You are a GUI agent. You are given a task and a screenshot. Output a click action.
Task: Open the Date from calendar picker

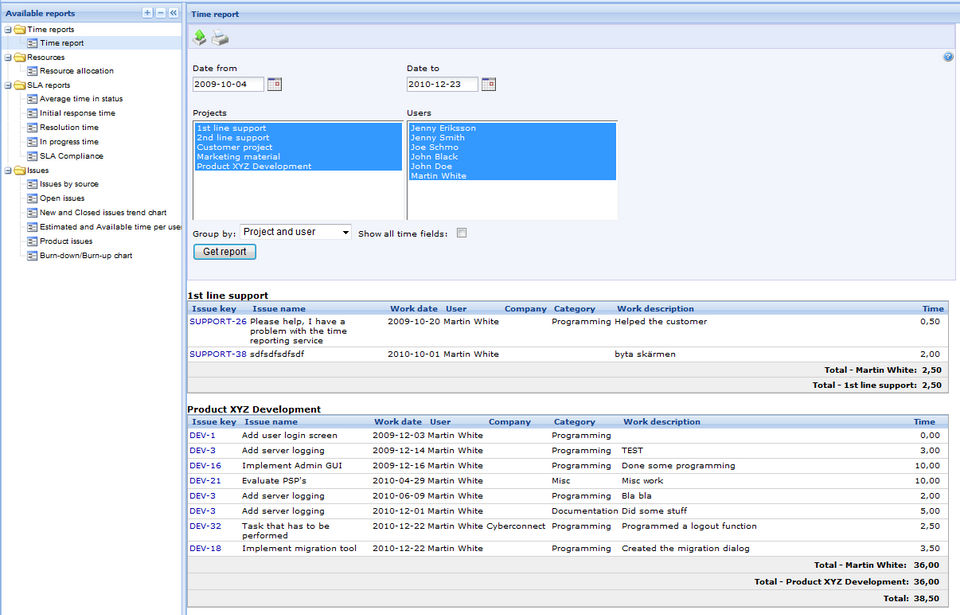coord(275,85)
